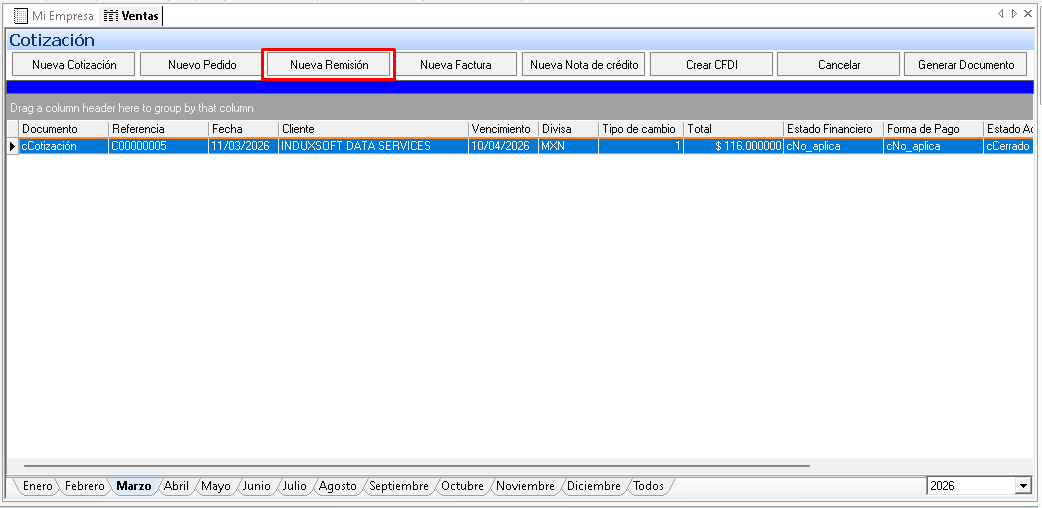Open the 2026 year dropdown
This screenshot has width=1042, height=508.
(x=1022, y=486)
